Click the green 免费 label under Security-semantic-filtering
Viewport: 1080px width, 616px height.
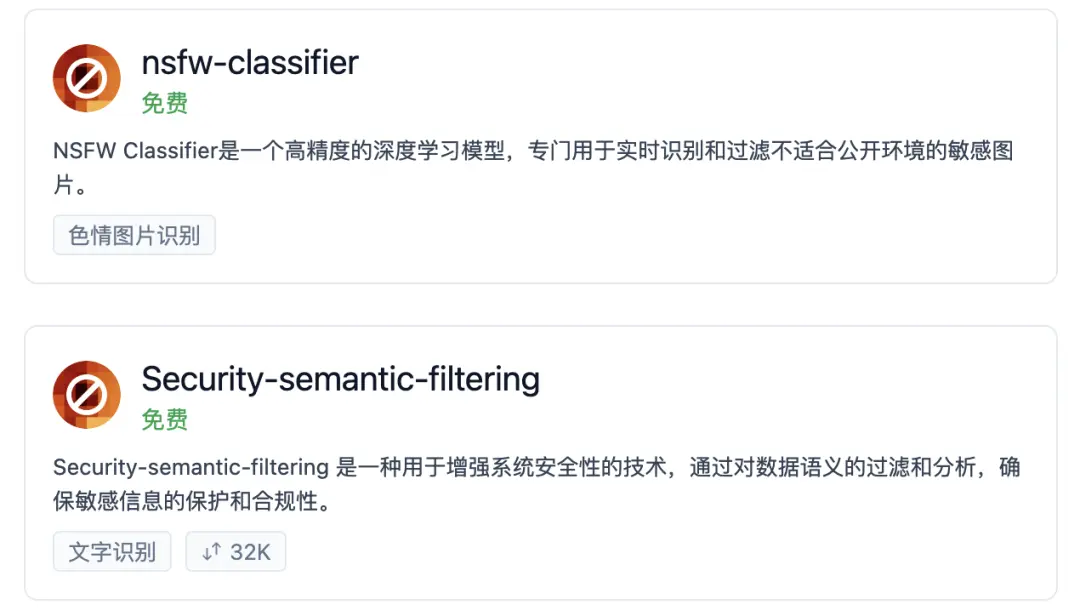(x=165, y=420)
